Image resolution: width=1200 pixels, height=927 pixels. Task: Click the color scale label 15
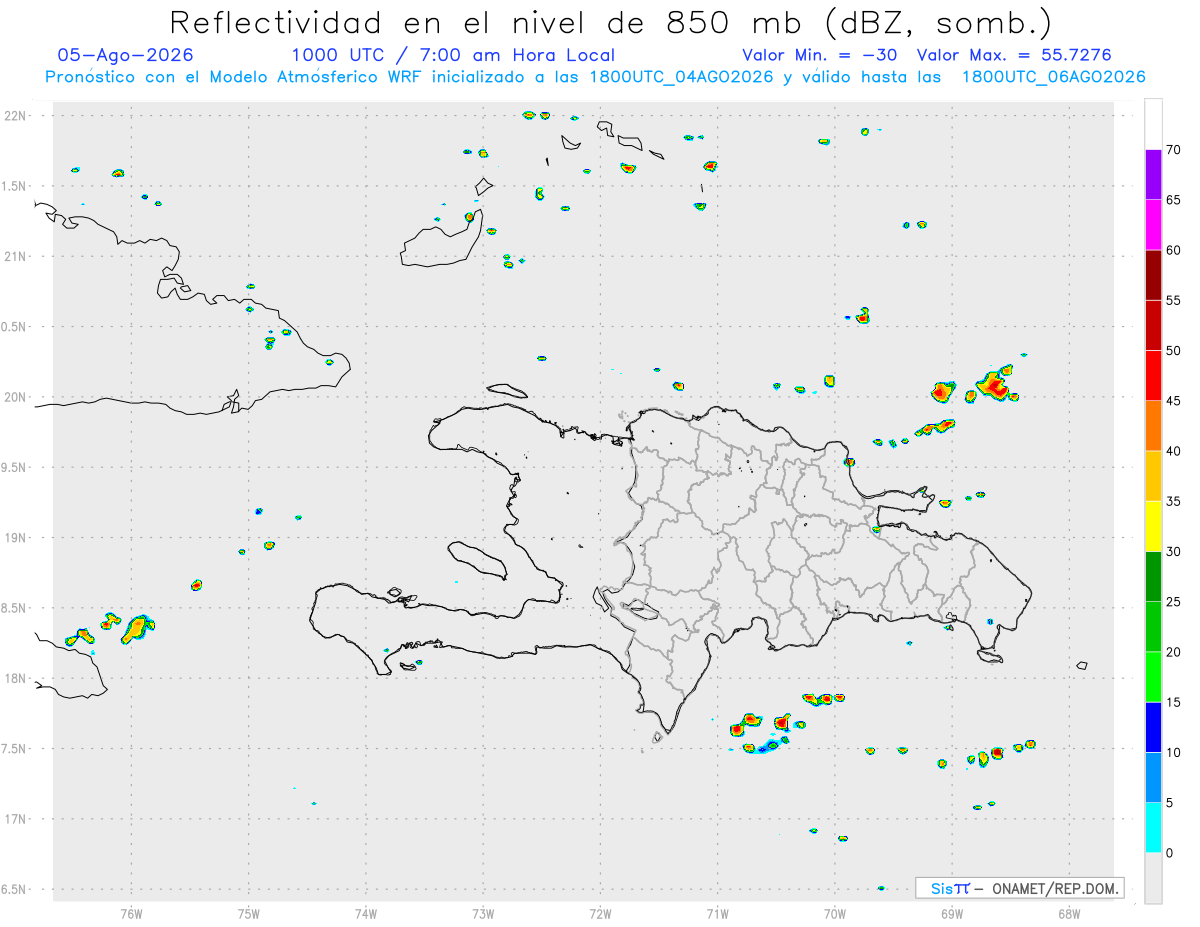pyautogui.click(x=1173, y=702)
